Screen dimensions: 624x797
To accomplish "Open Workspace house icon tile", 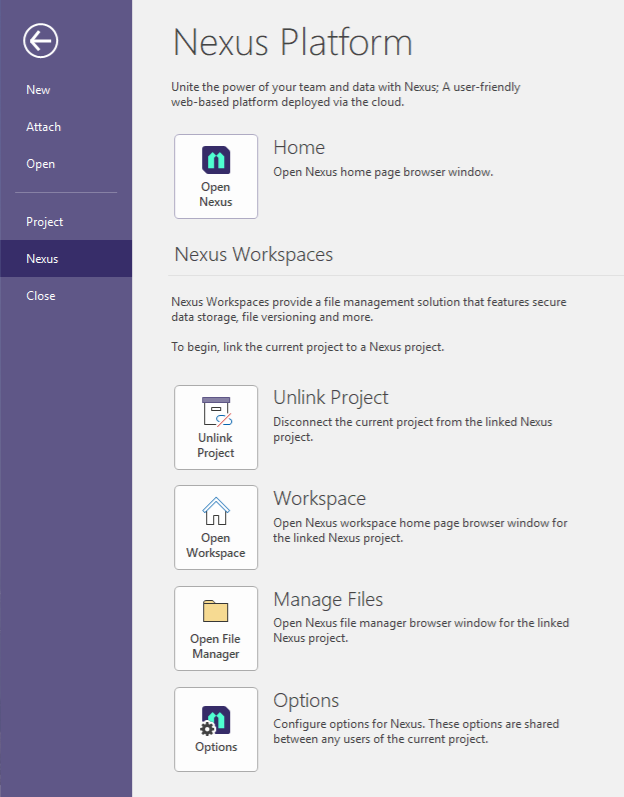I will 216,528.
